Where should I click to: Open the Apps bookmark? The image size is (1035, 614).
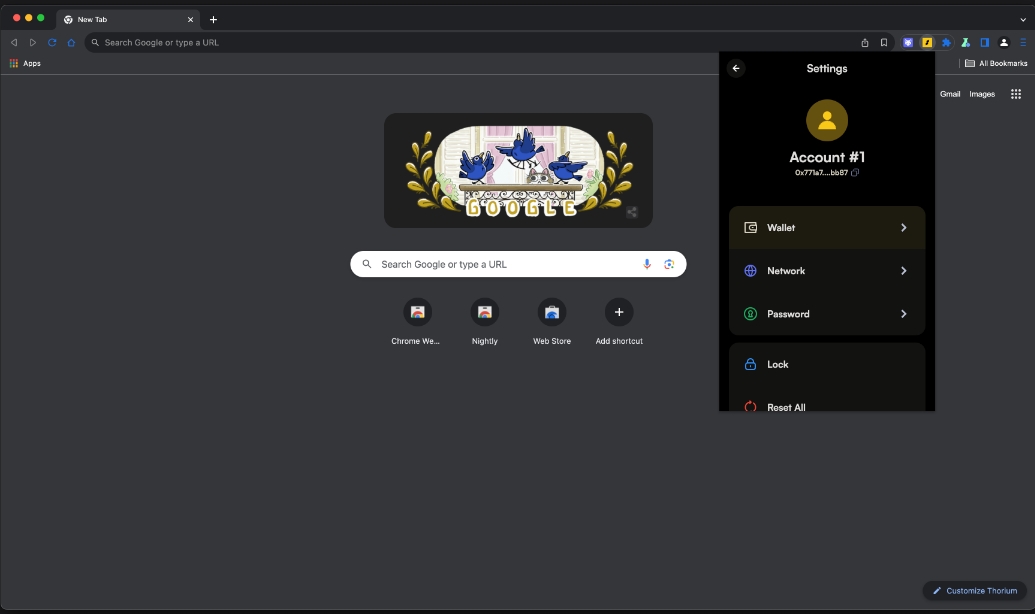(25, 63)
